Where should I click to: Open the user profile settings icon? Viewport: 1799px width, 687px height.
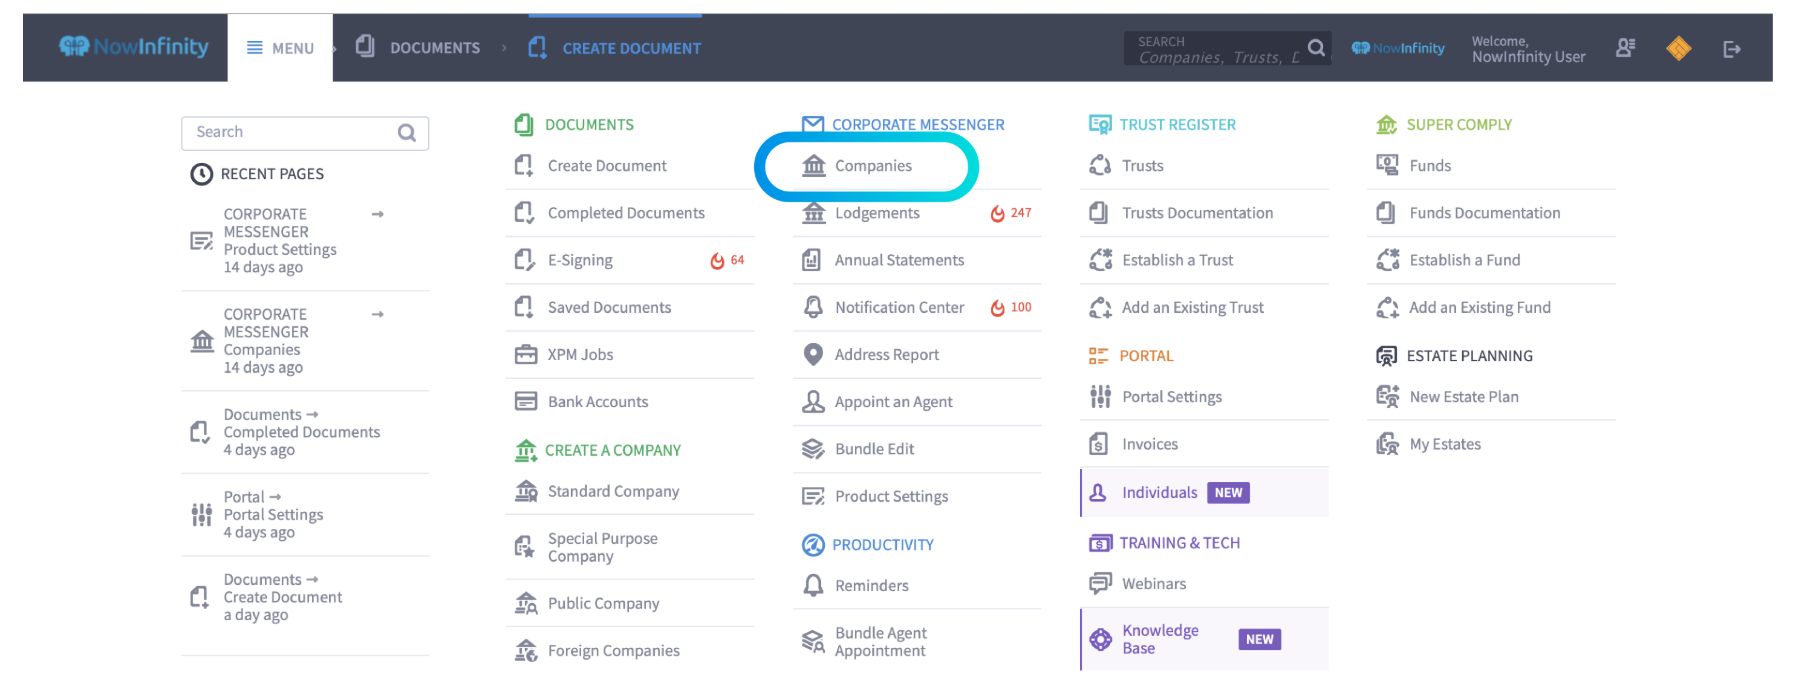1626,48
